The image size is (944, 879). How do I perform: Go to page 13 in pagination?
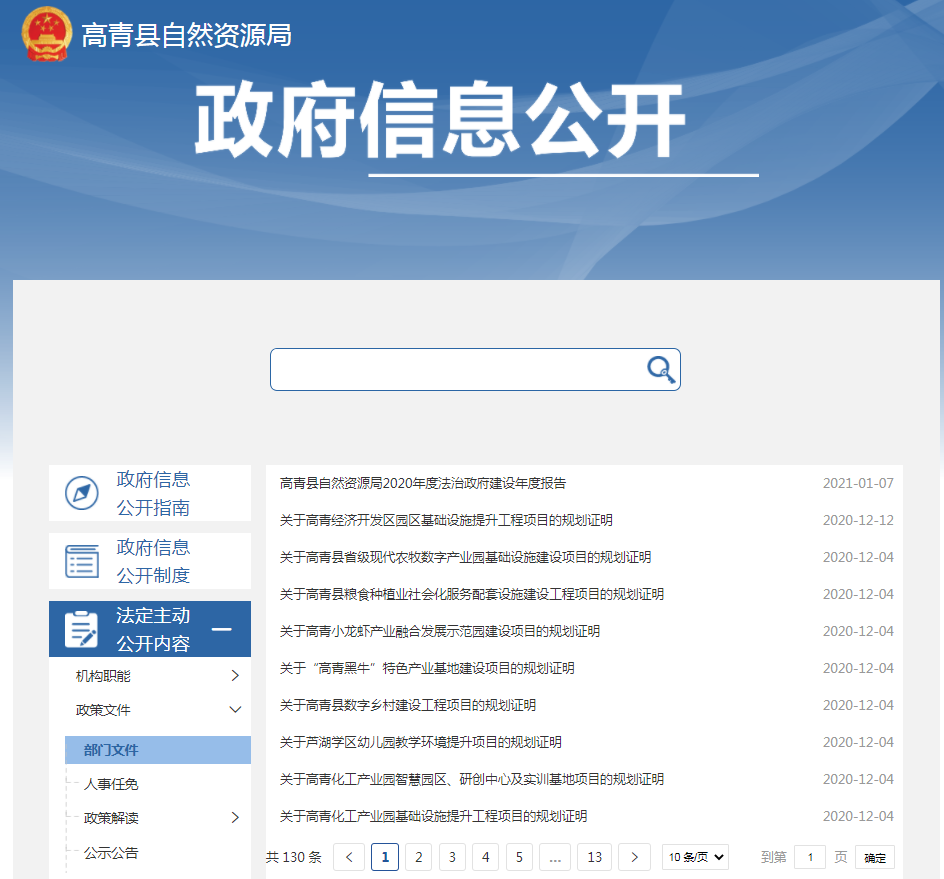click(x=594, y=857)
